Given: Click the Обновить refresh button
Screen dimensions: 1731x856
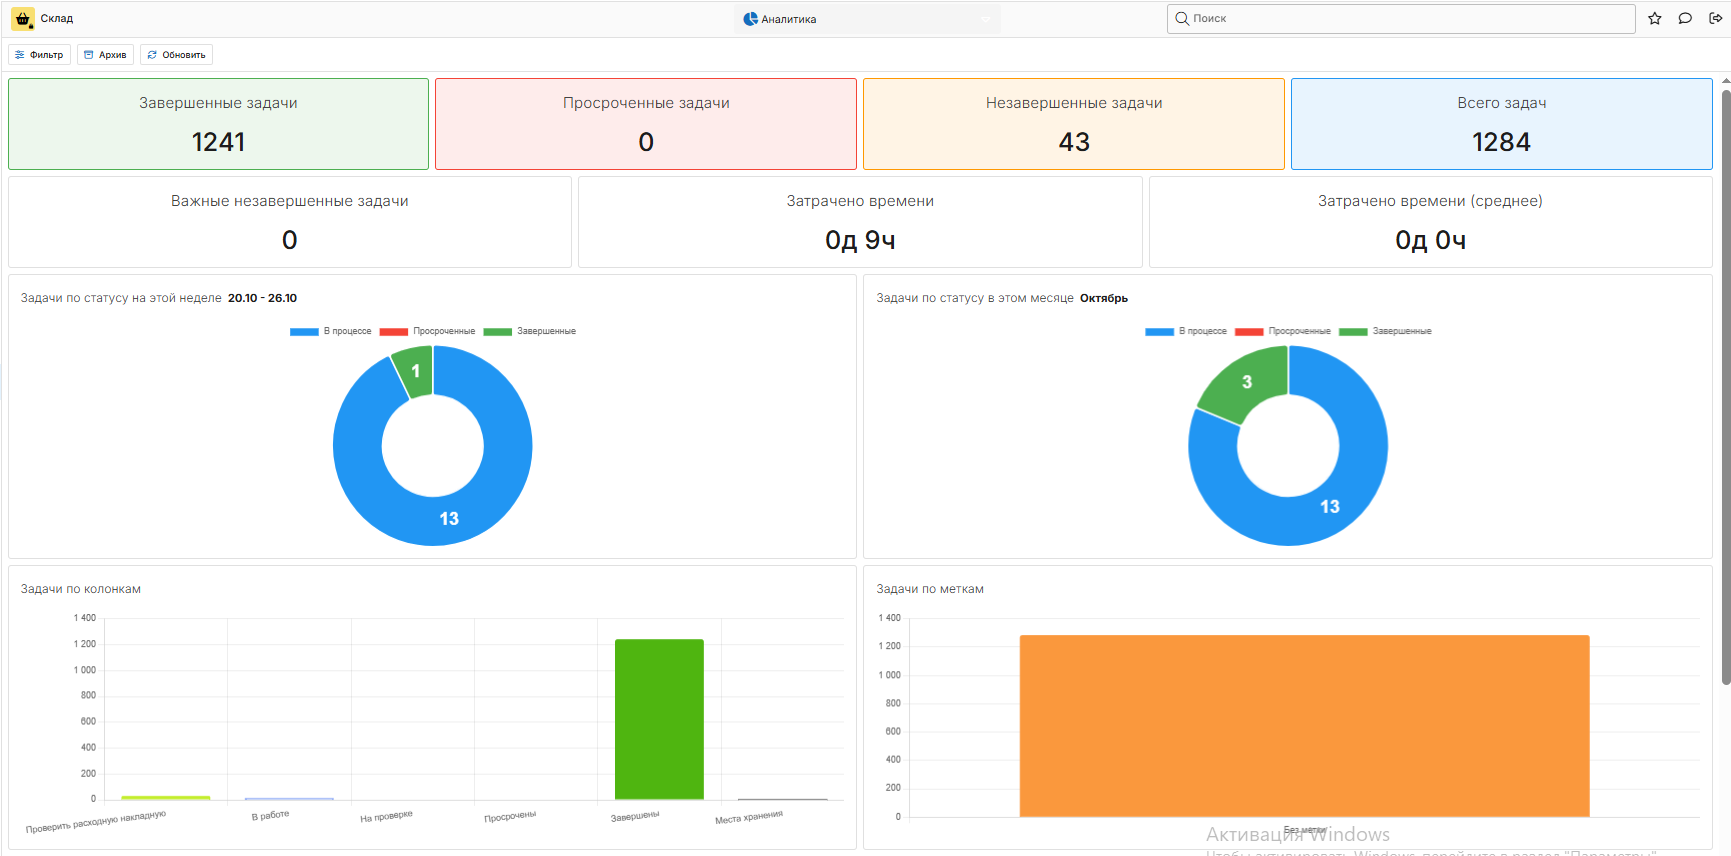Looking at the screenshot, I should click(176, 55).
